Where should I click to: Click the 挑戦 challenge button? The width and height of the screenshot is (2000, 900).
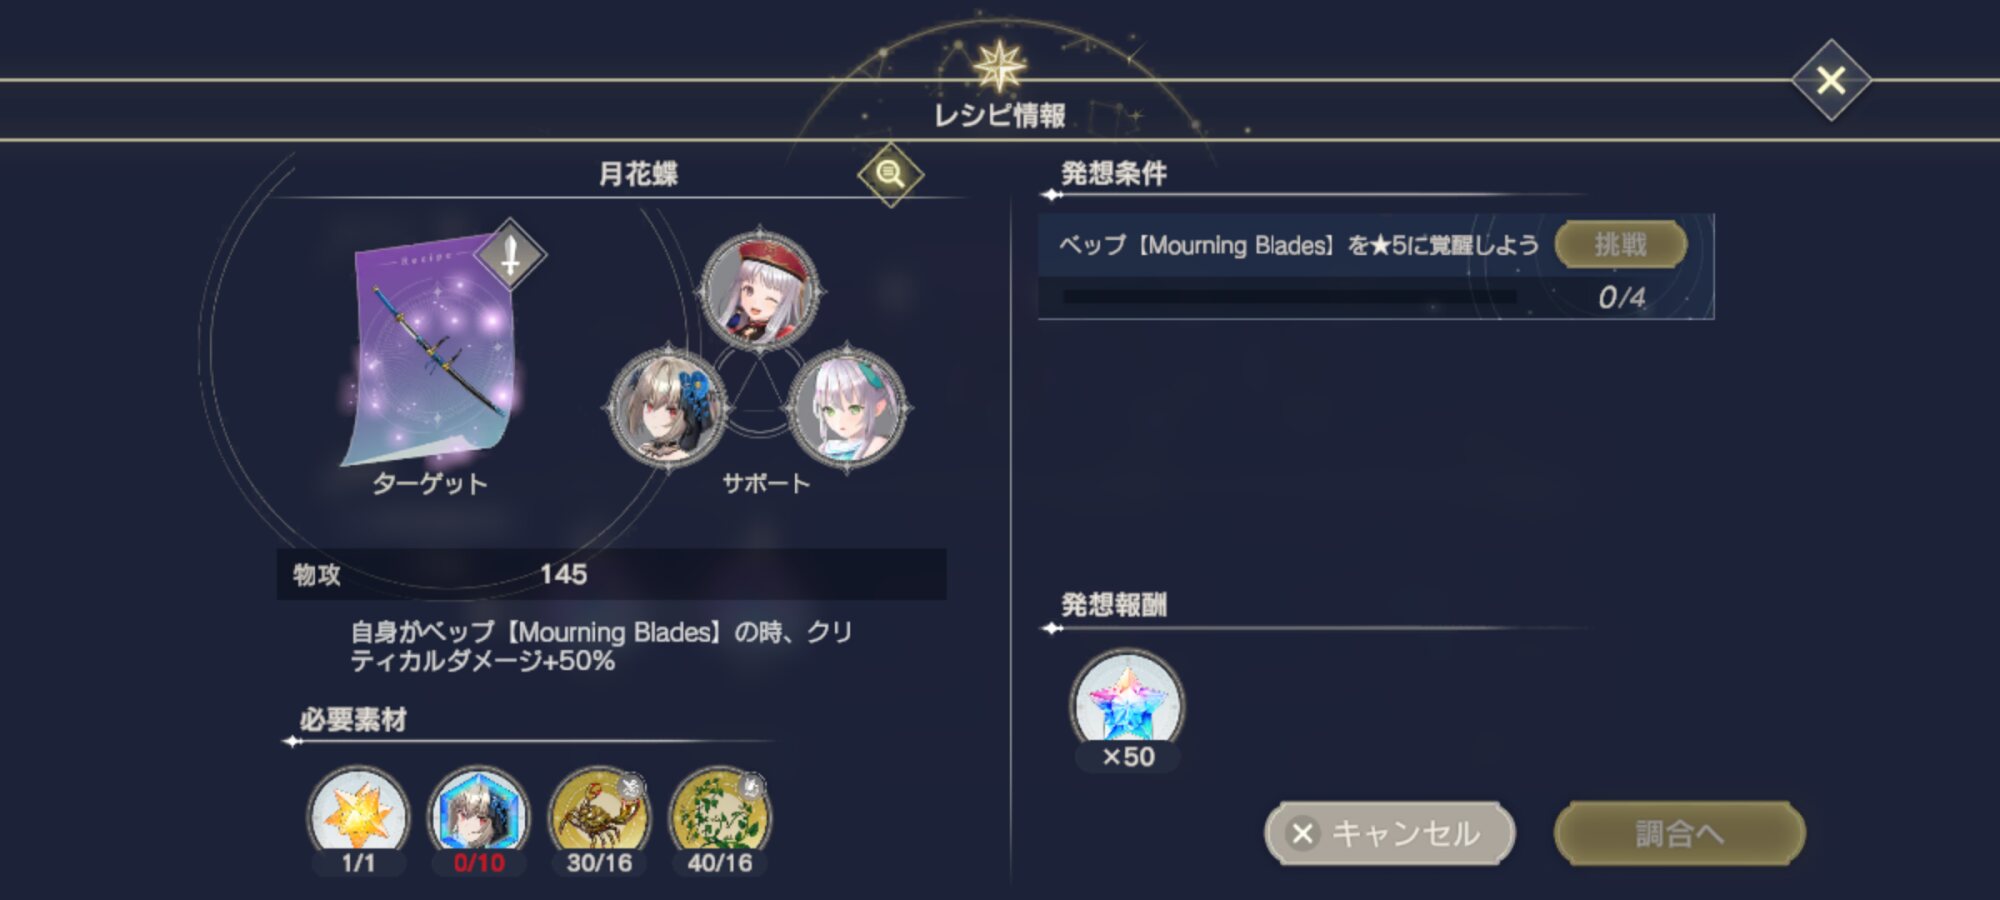click(1621, 244)
